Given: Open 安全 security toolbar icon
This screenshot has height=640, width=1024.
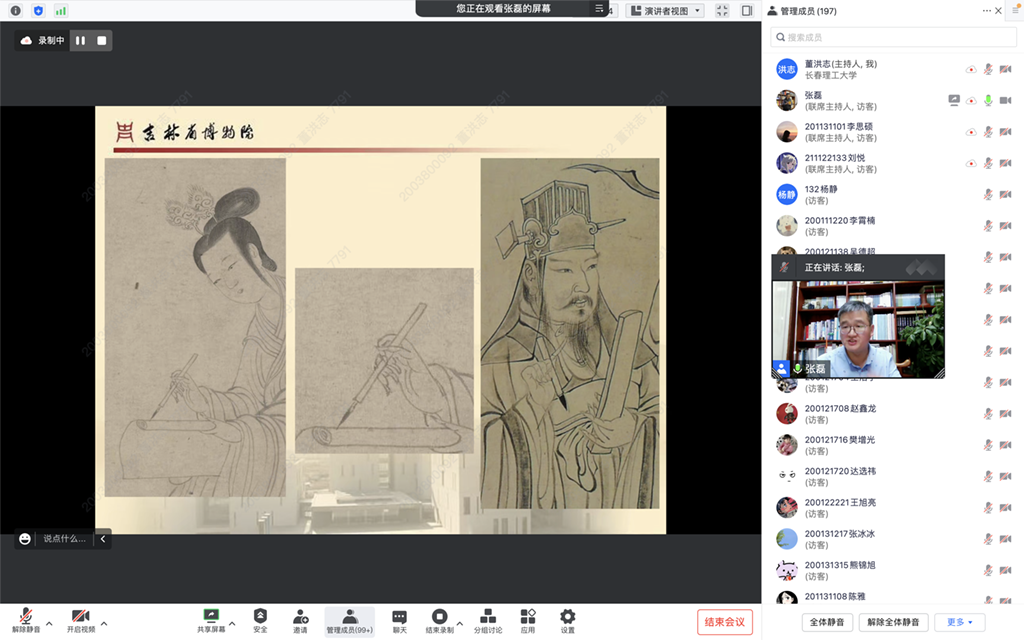Looking at the screenshot, I should [x=260, y=616].
